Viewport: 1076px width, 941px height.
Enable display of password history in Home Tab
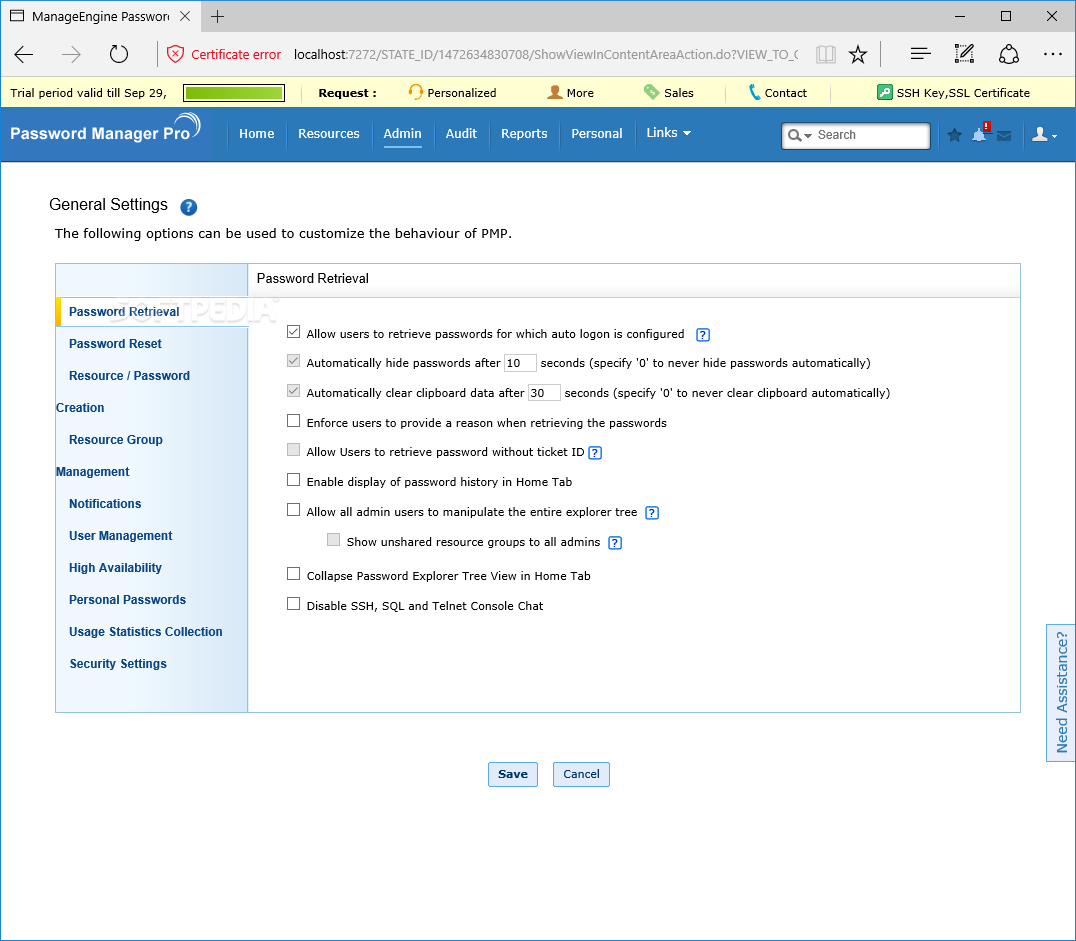294,480
